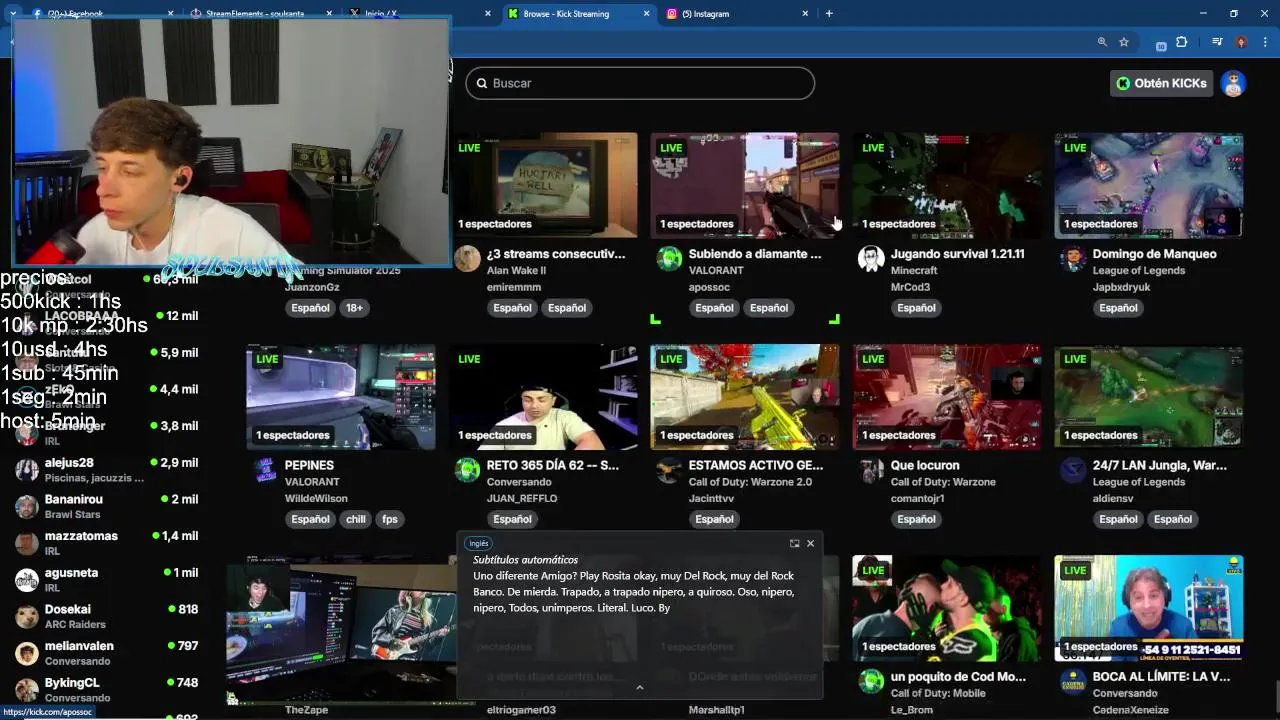The image size is (1280, 720).
Task: Open mazzatomas channel in sidebar
Action: pos(106,543)
